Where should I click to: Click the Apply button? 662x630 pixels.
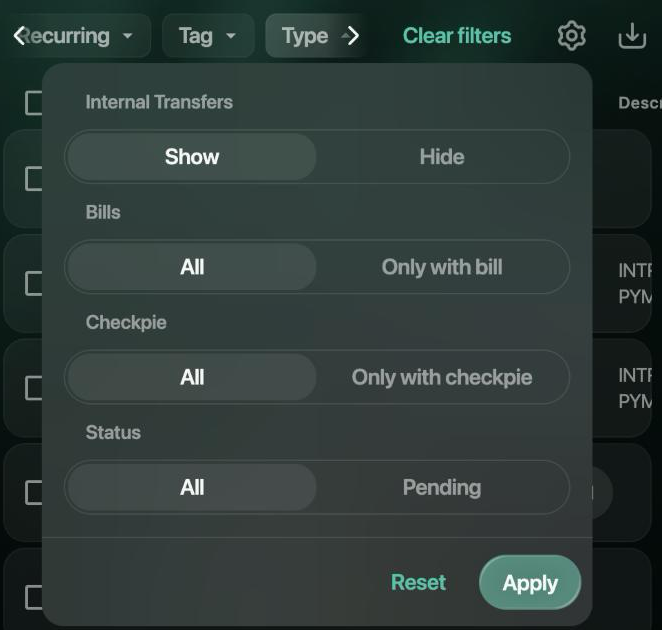[x=530, y=583]
